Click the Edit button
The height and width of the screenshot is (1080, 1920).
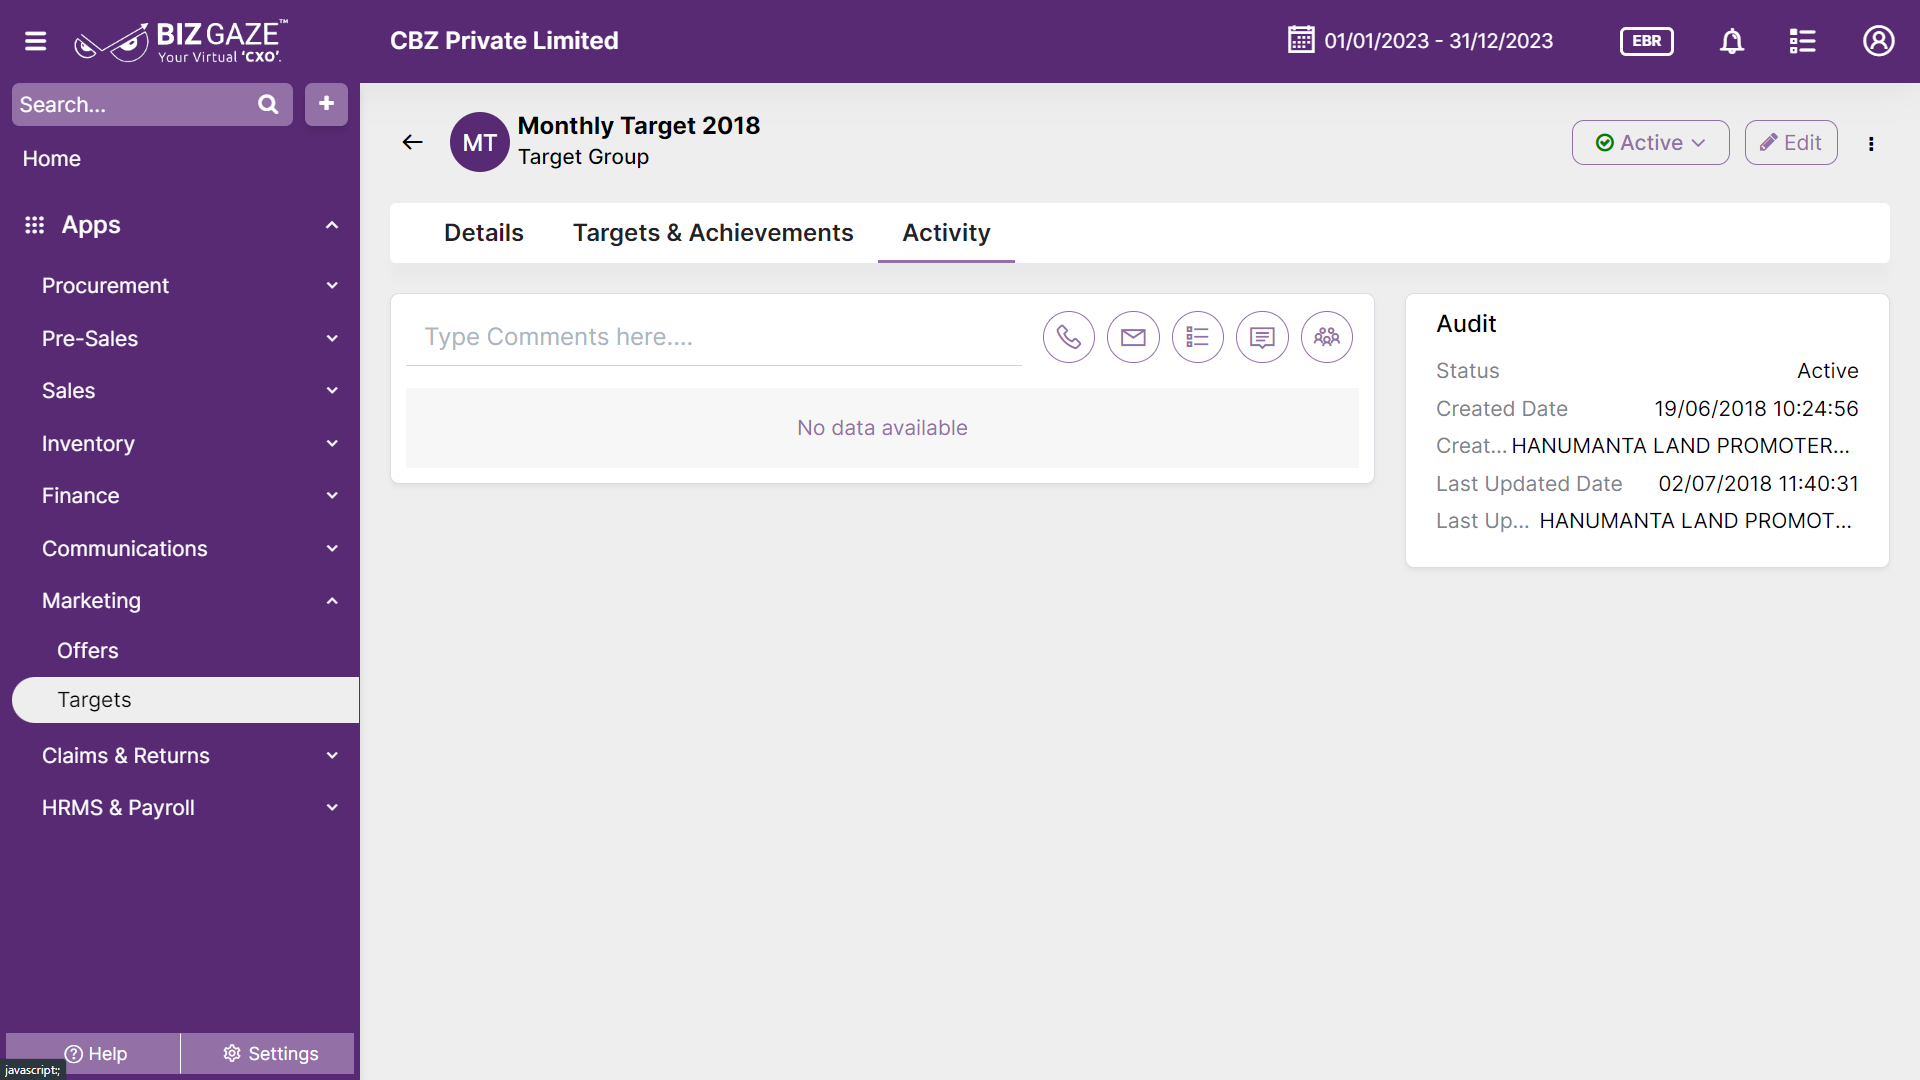(x=1791, y=143)
